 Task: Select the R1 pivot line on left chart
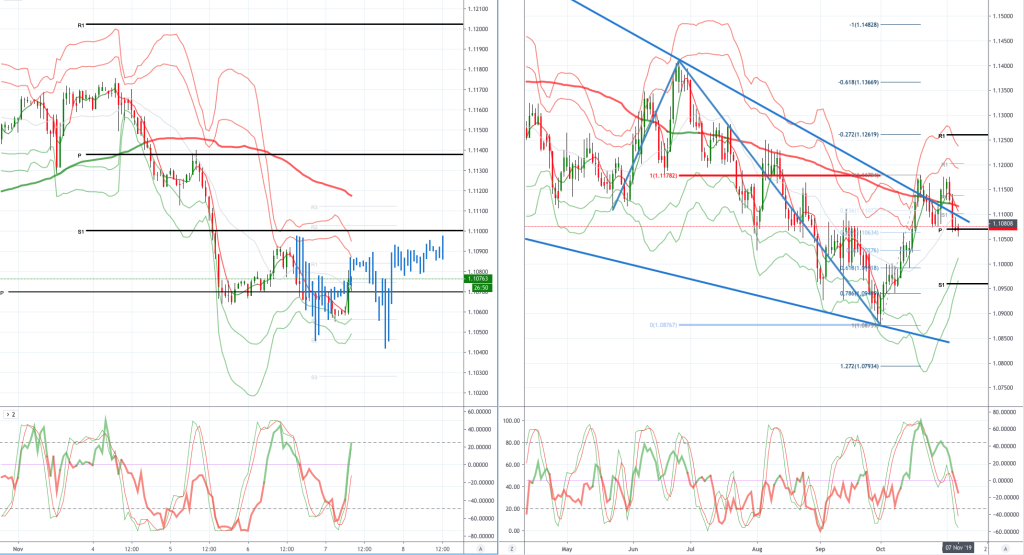coord(274,25)
